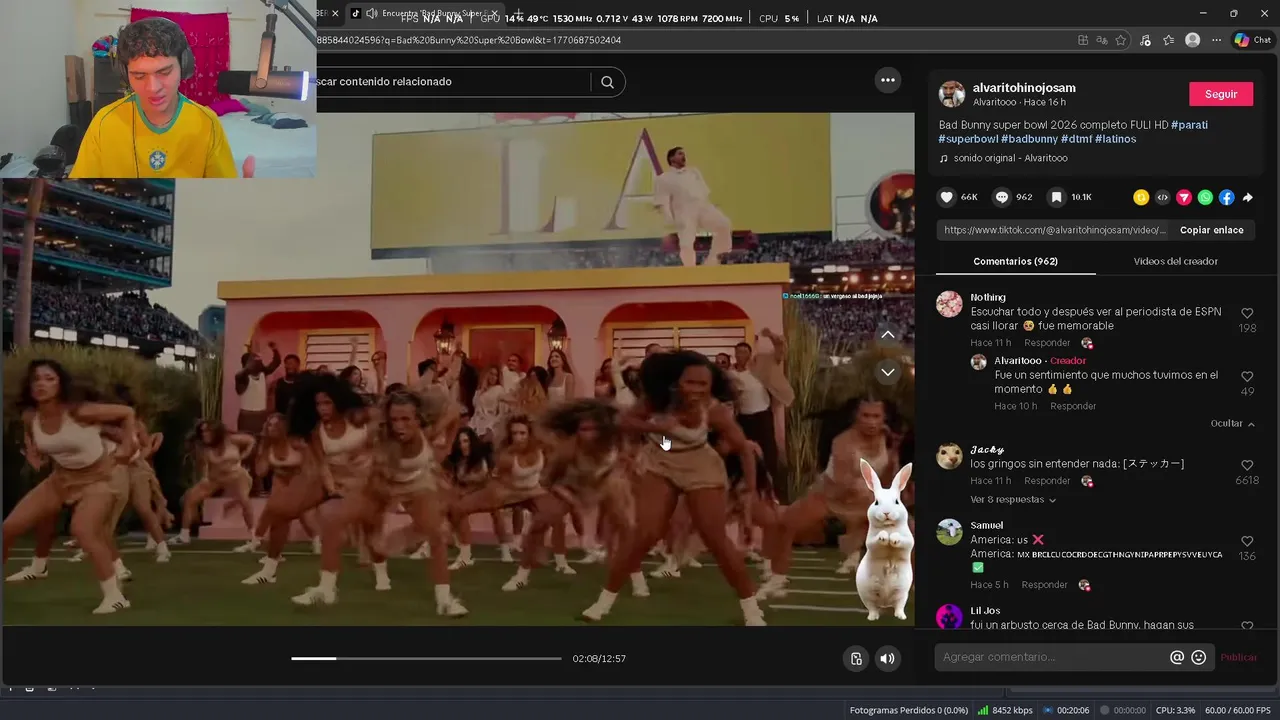Add page to favorites star in address bar

(1121, 40)
